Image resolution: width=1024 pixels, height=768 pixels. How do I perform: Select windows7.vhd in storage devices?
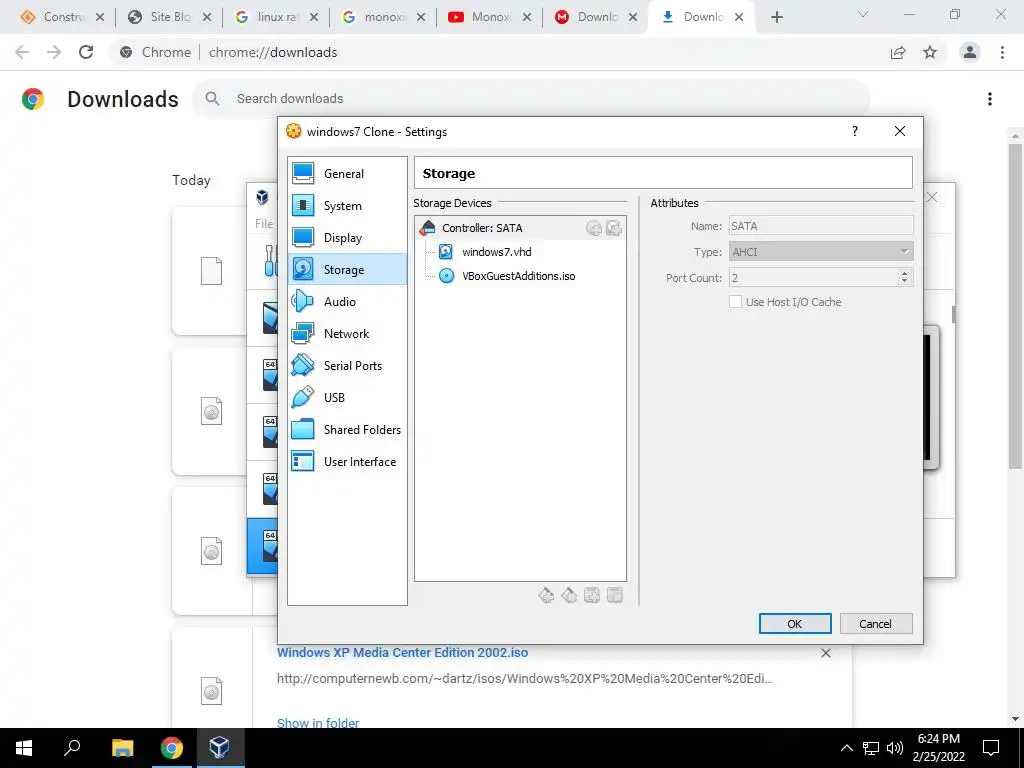(496, 252)
